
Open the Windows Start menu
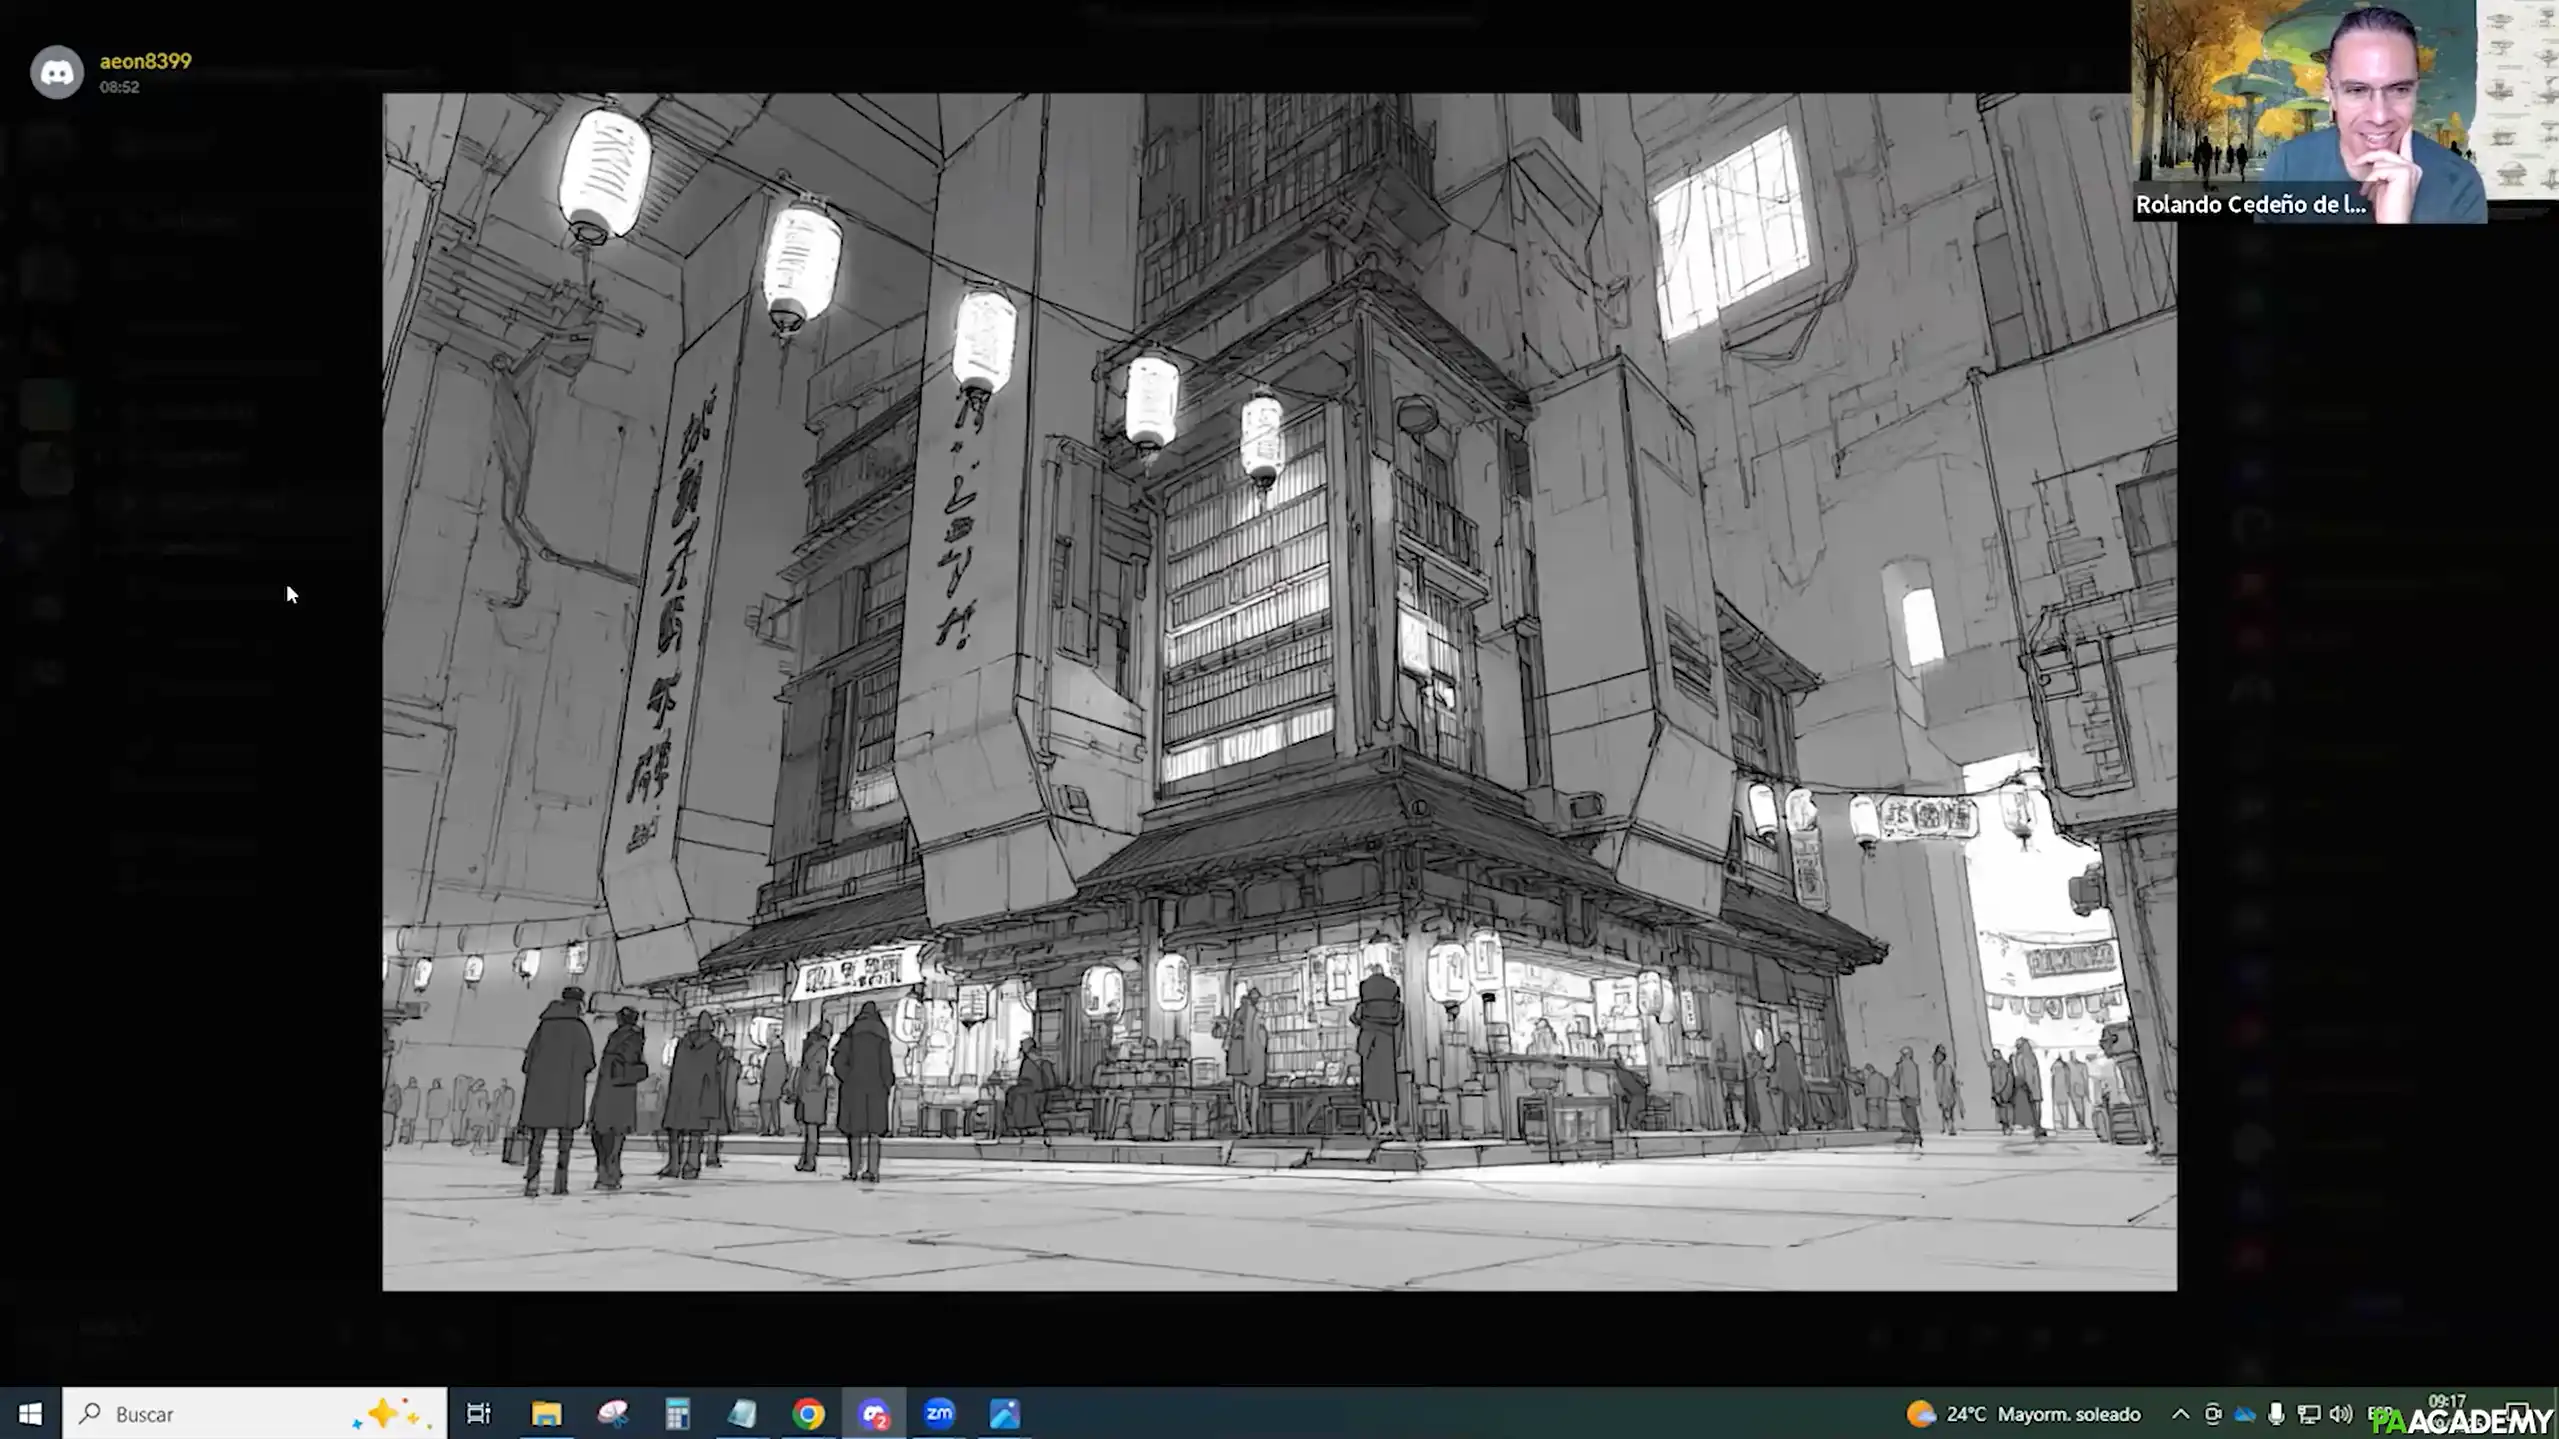point(30,1414)
